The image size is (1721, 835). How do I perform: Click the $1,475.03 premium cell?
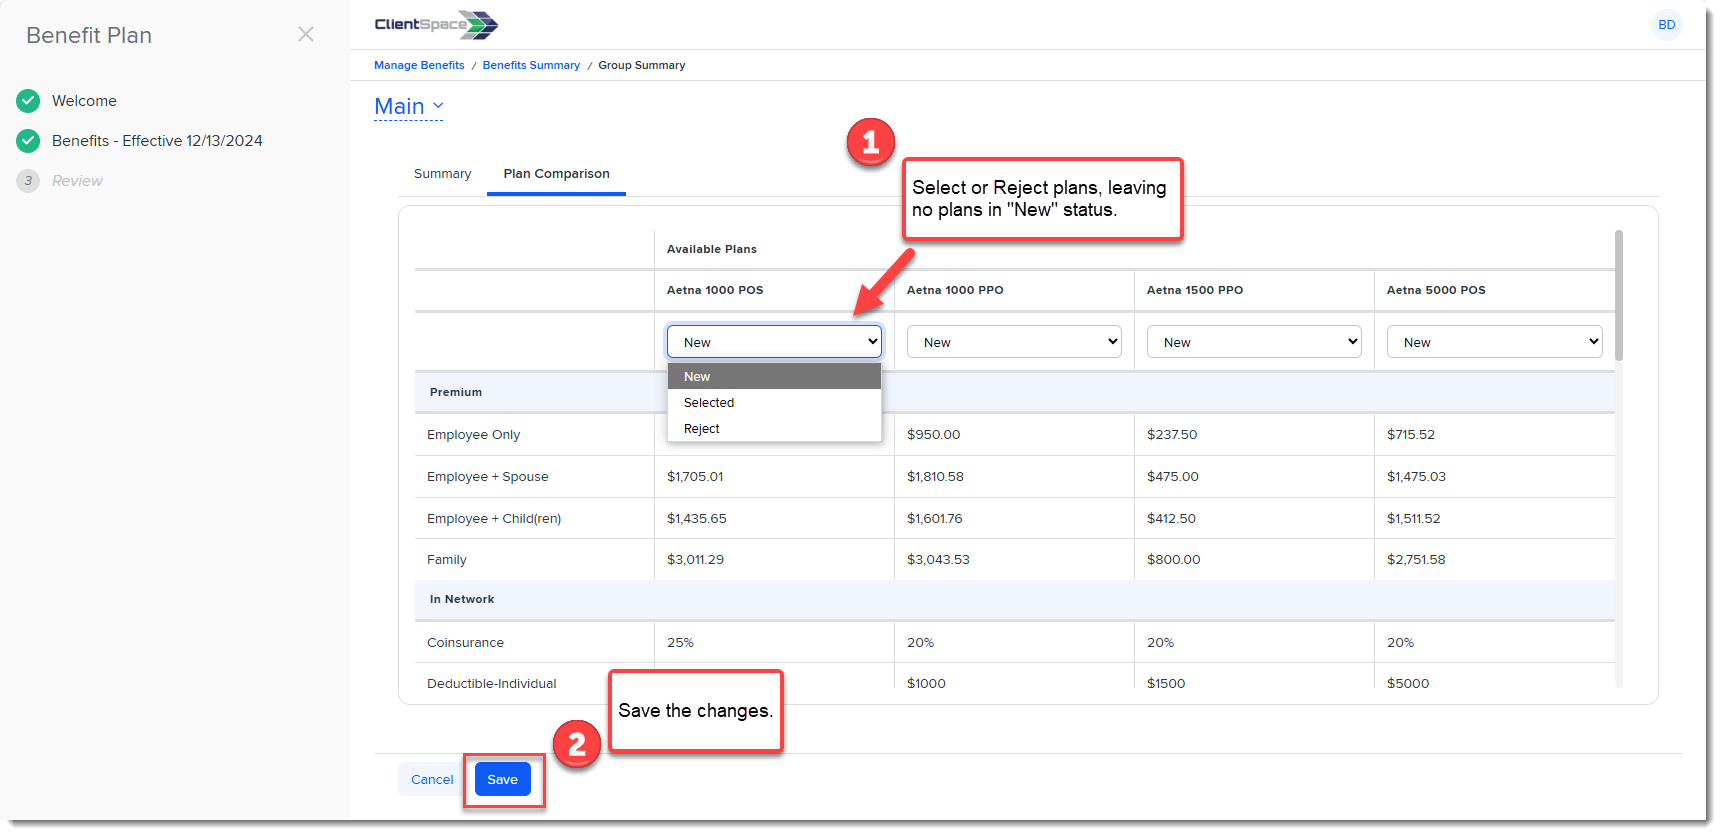[x=1416, y=477]
